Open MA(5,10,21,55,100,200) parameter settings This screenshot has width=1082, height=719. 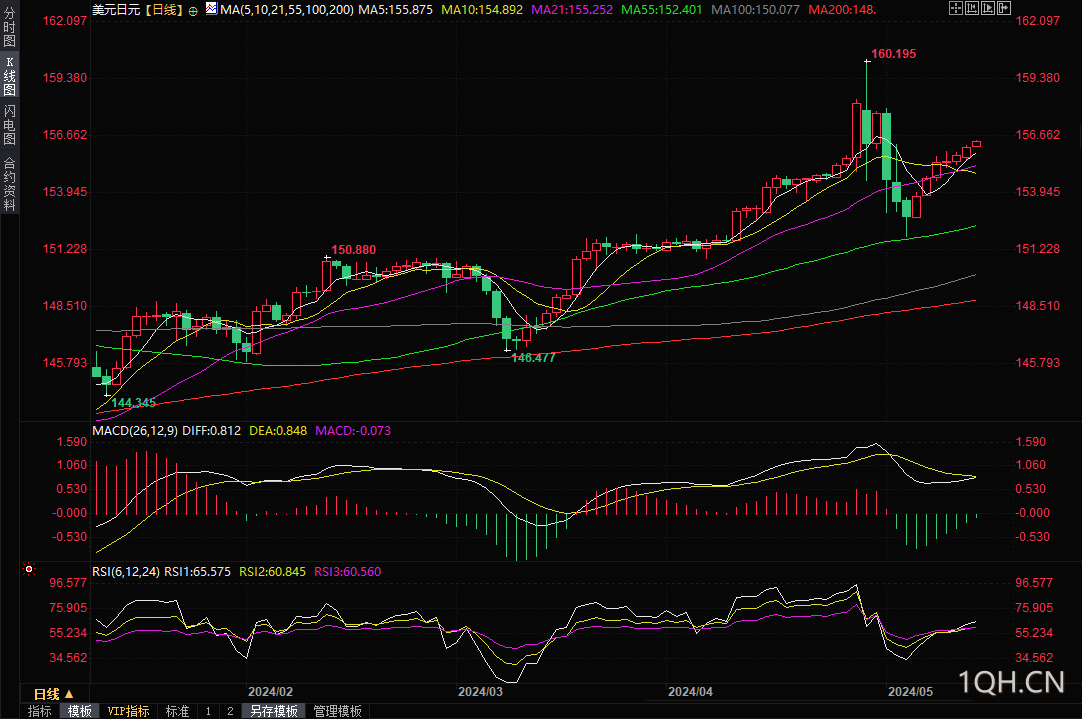(287, 10)
